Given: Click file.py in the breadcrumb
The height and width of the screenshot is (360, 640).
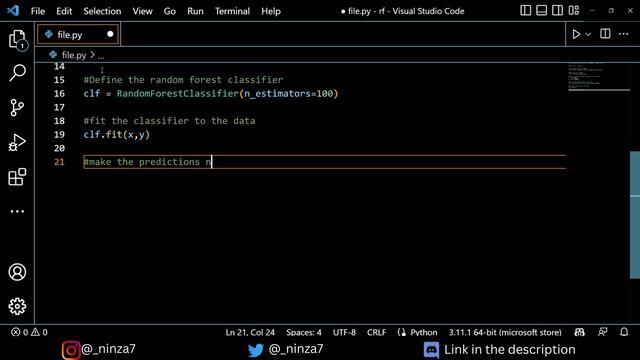Looking at the screenshot, I should click(74, 55).
